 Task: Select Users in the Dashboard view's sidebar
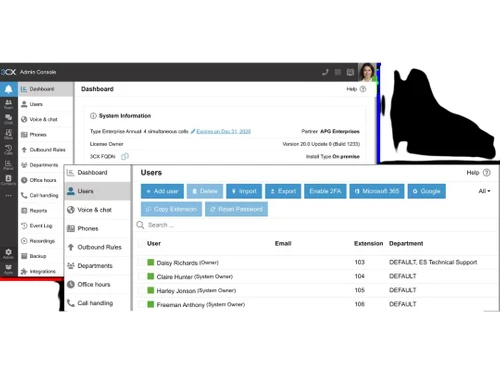pyautogui.click(x=46, y=104)
